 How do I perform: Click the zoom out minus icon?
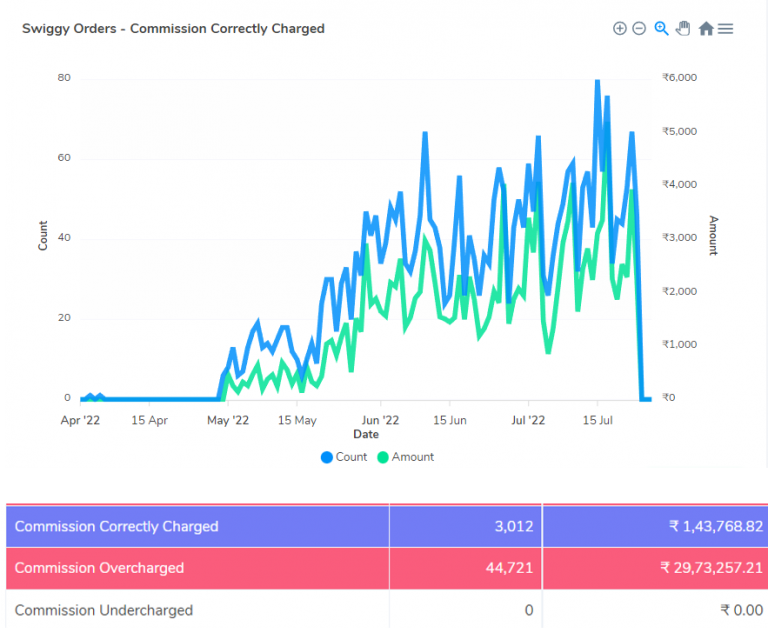pyautogui.click(x=639, y=29)
